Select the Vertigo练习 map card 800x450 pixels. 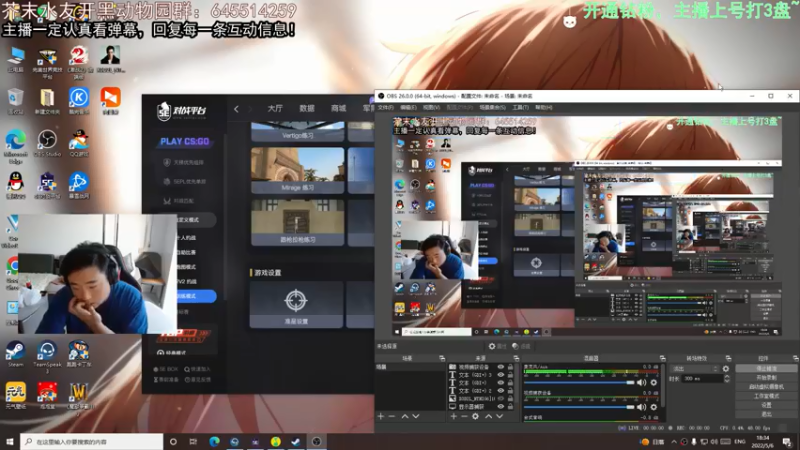(x=297, y=131)
